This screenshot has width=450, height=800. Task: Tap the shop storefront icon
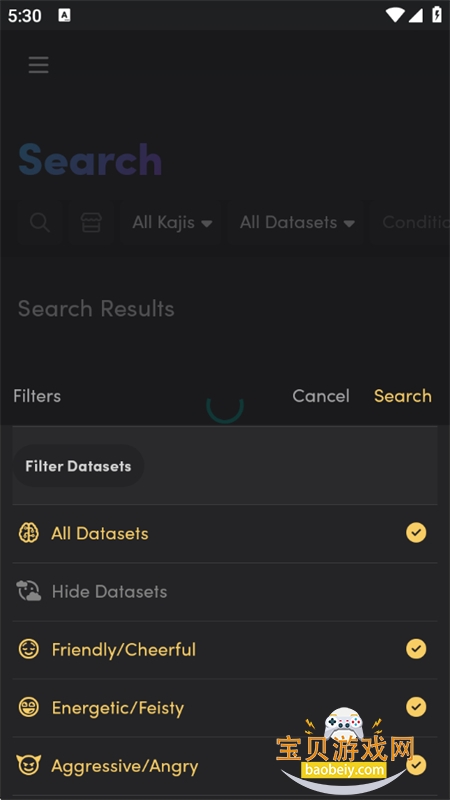coord(91,222)
